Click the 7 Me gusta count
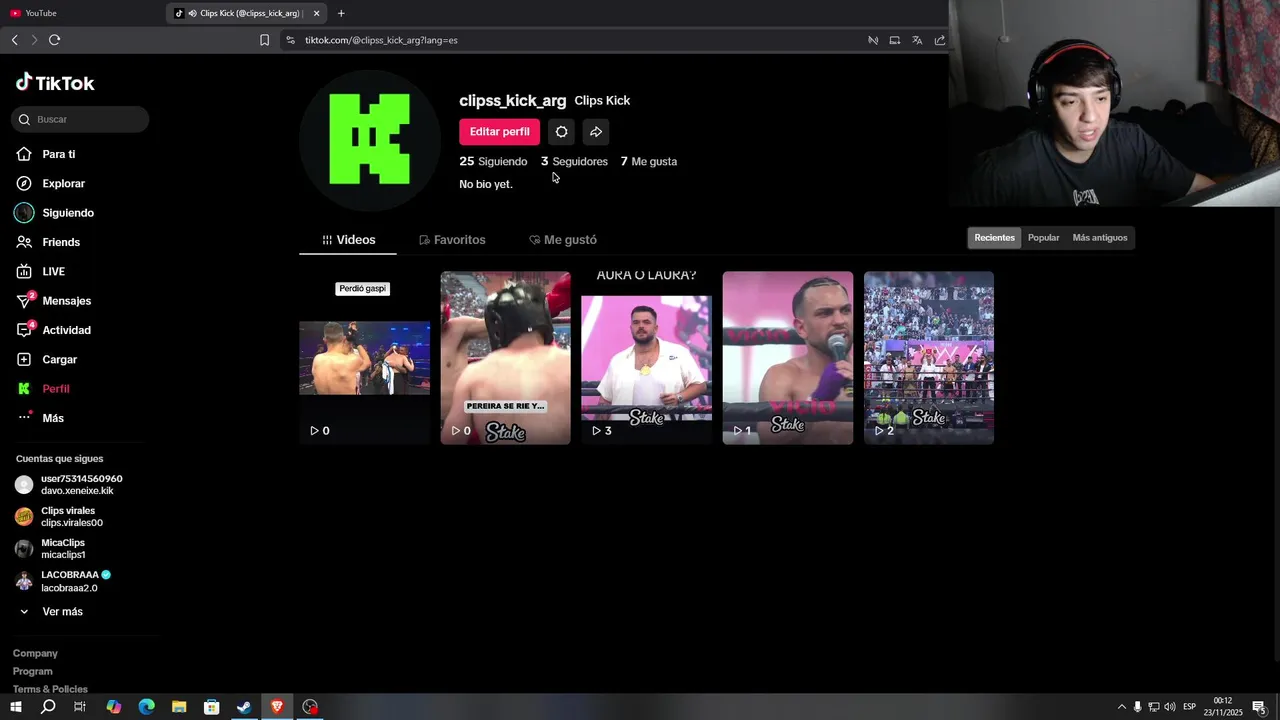Viewport: 1280px width, 720px height. 648,161
